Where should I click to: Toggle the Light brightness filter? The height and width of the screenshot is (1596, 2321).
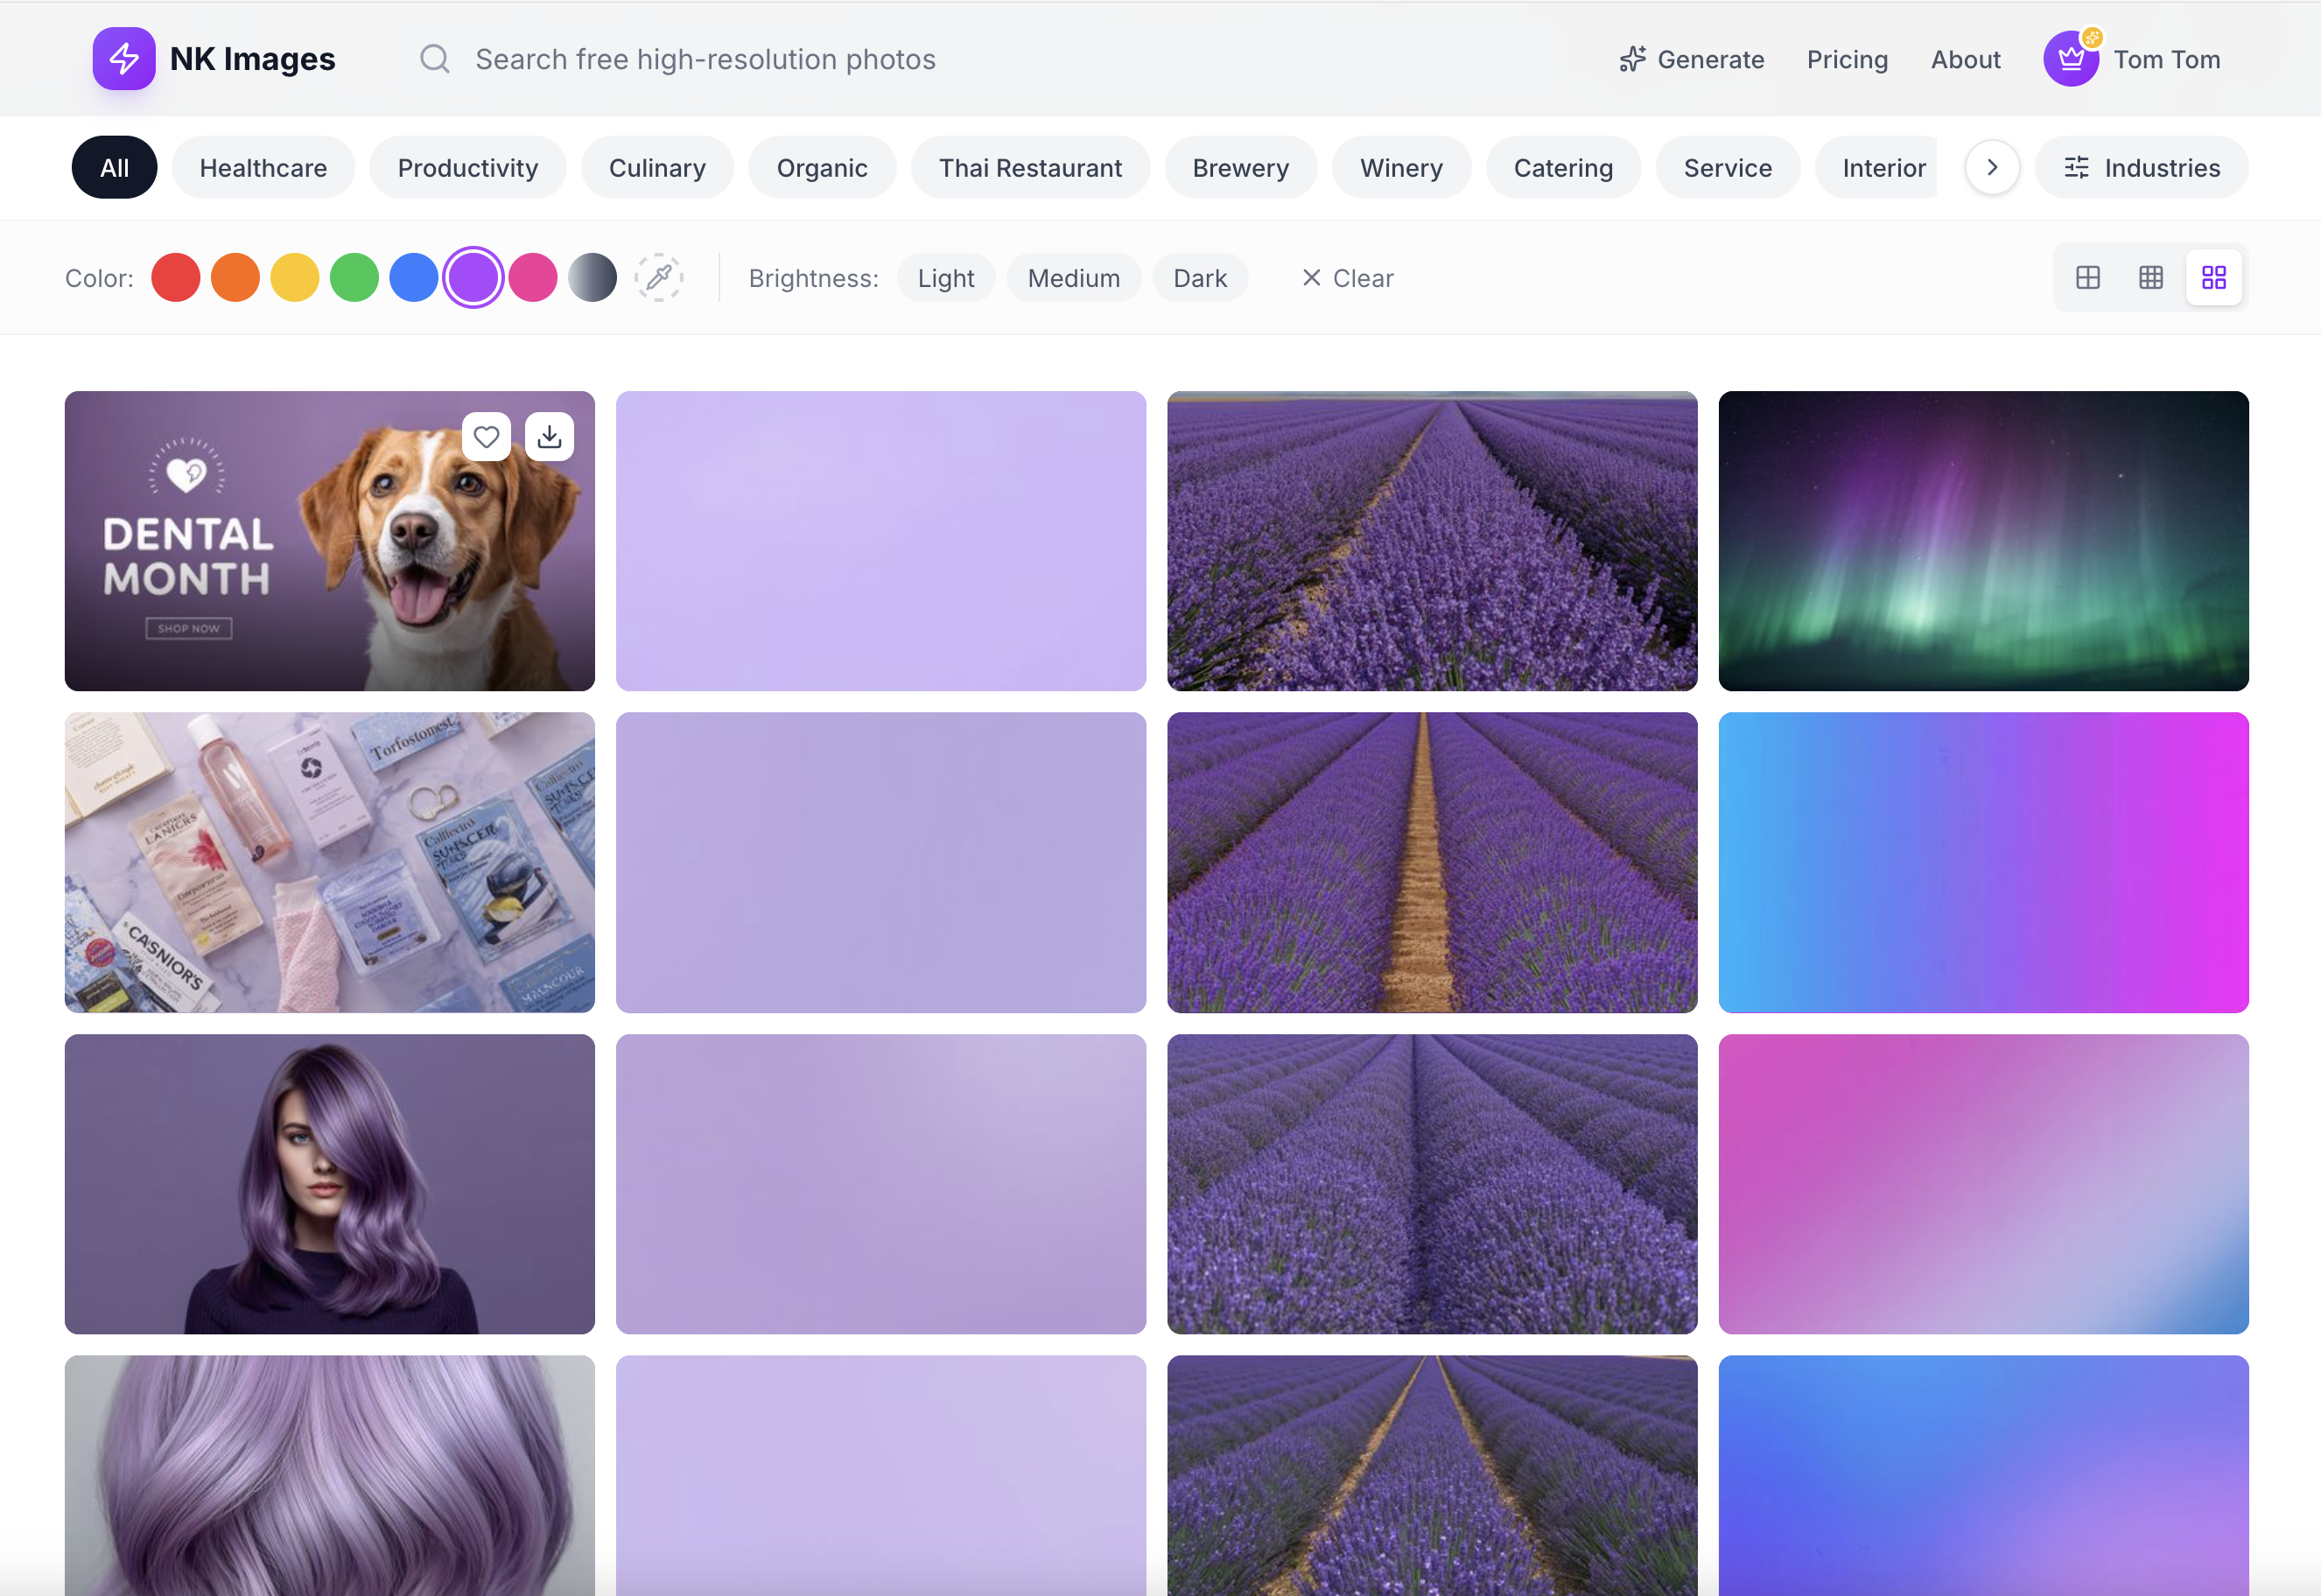coord(945,277)
